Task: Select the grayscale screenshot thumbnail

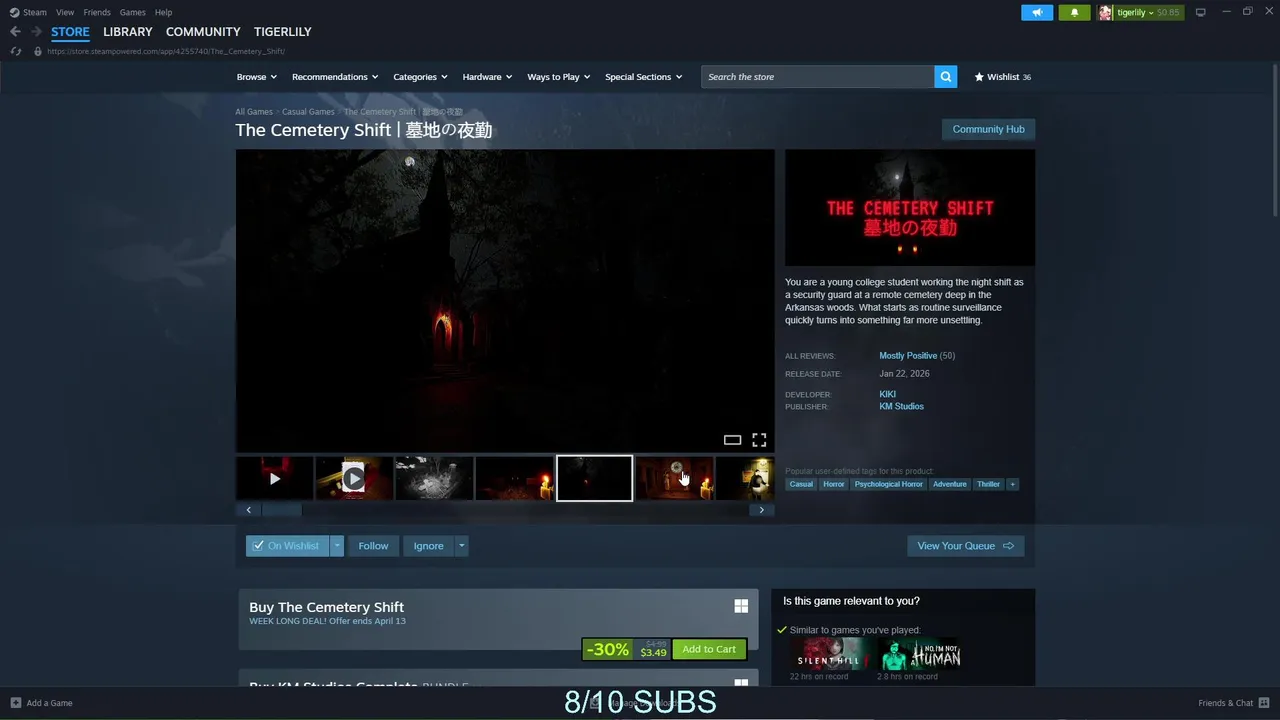Action: 434,478
